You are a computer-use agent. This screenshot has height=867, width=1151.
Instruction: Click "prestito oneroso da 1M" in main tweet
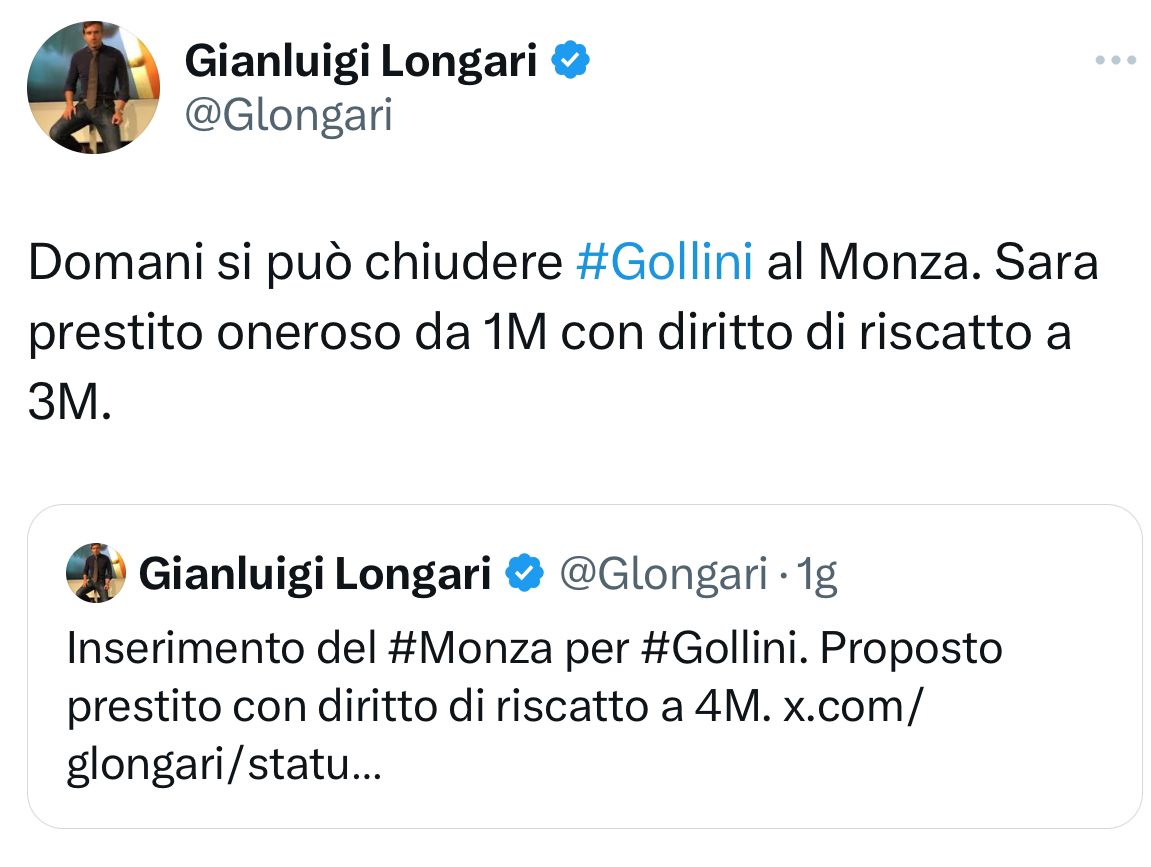pos(288,334)
